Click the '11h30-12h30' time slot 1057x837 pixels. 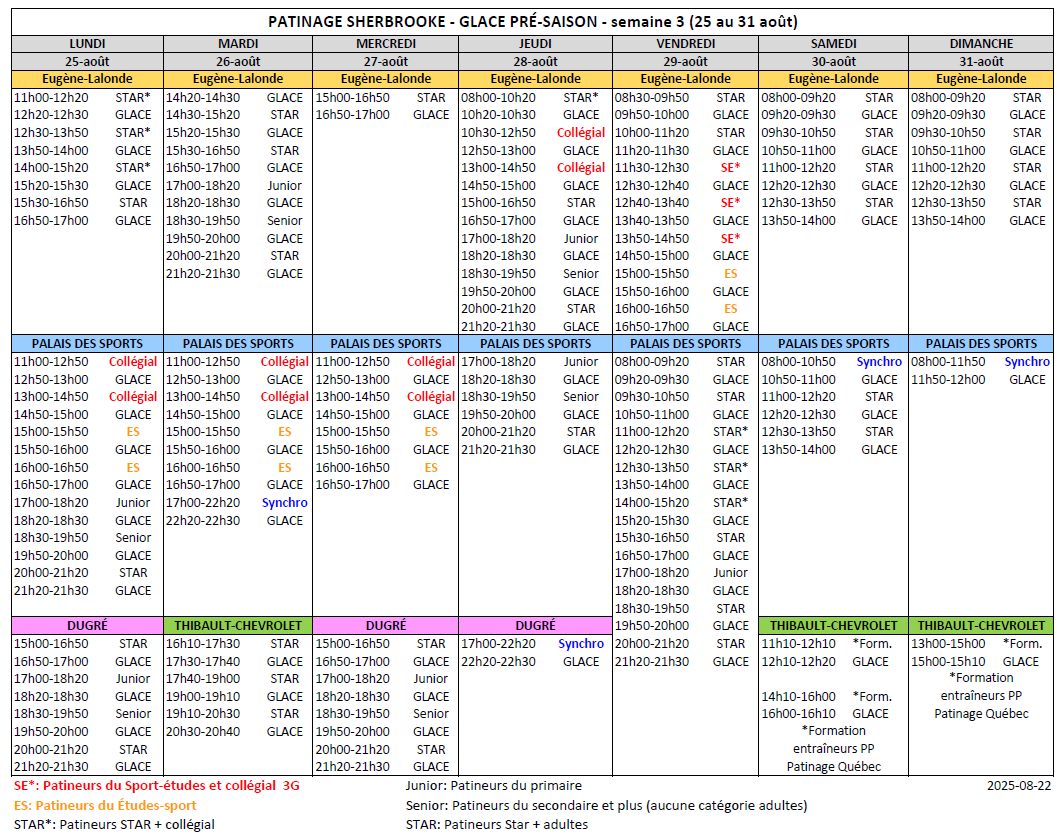point(652,168)
